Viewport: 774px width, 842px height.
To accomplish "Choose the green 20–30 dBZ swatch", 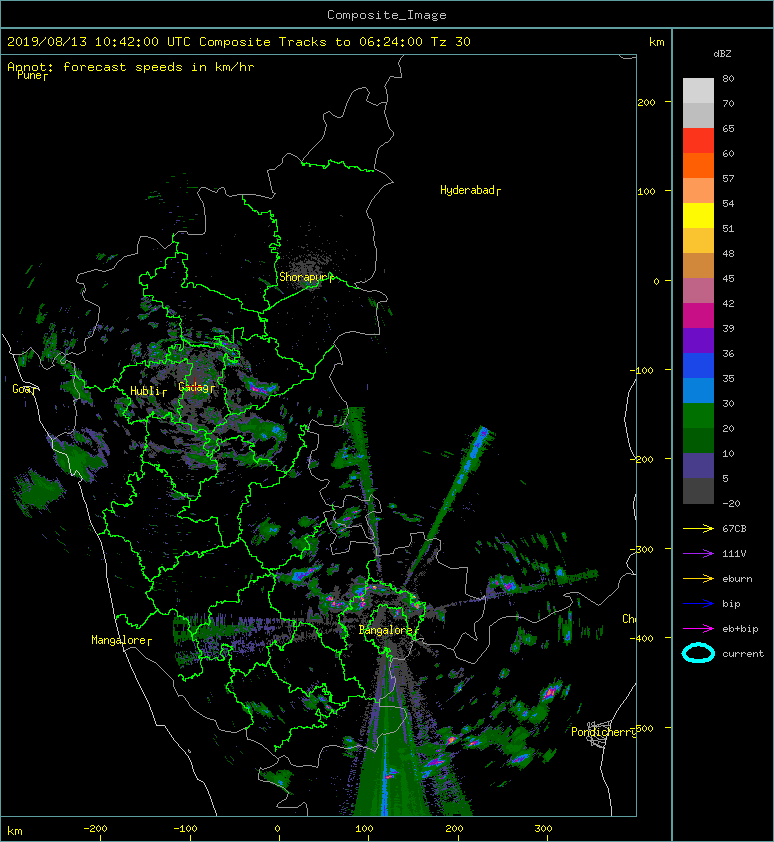I will coord(698,415).
